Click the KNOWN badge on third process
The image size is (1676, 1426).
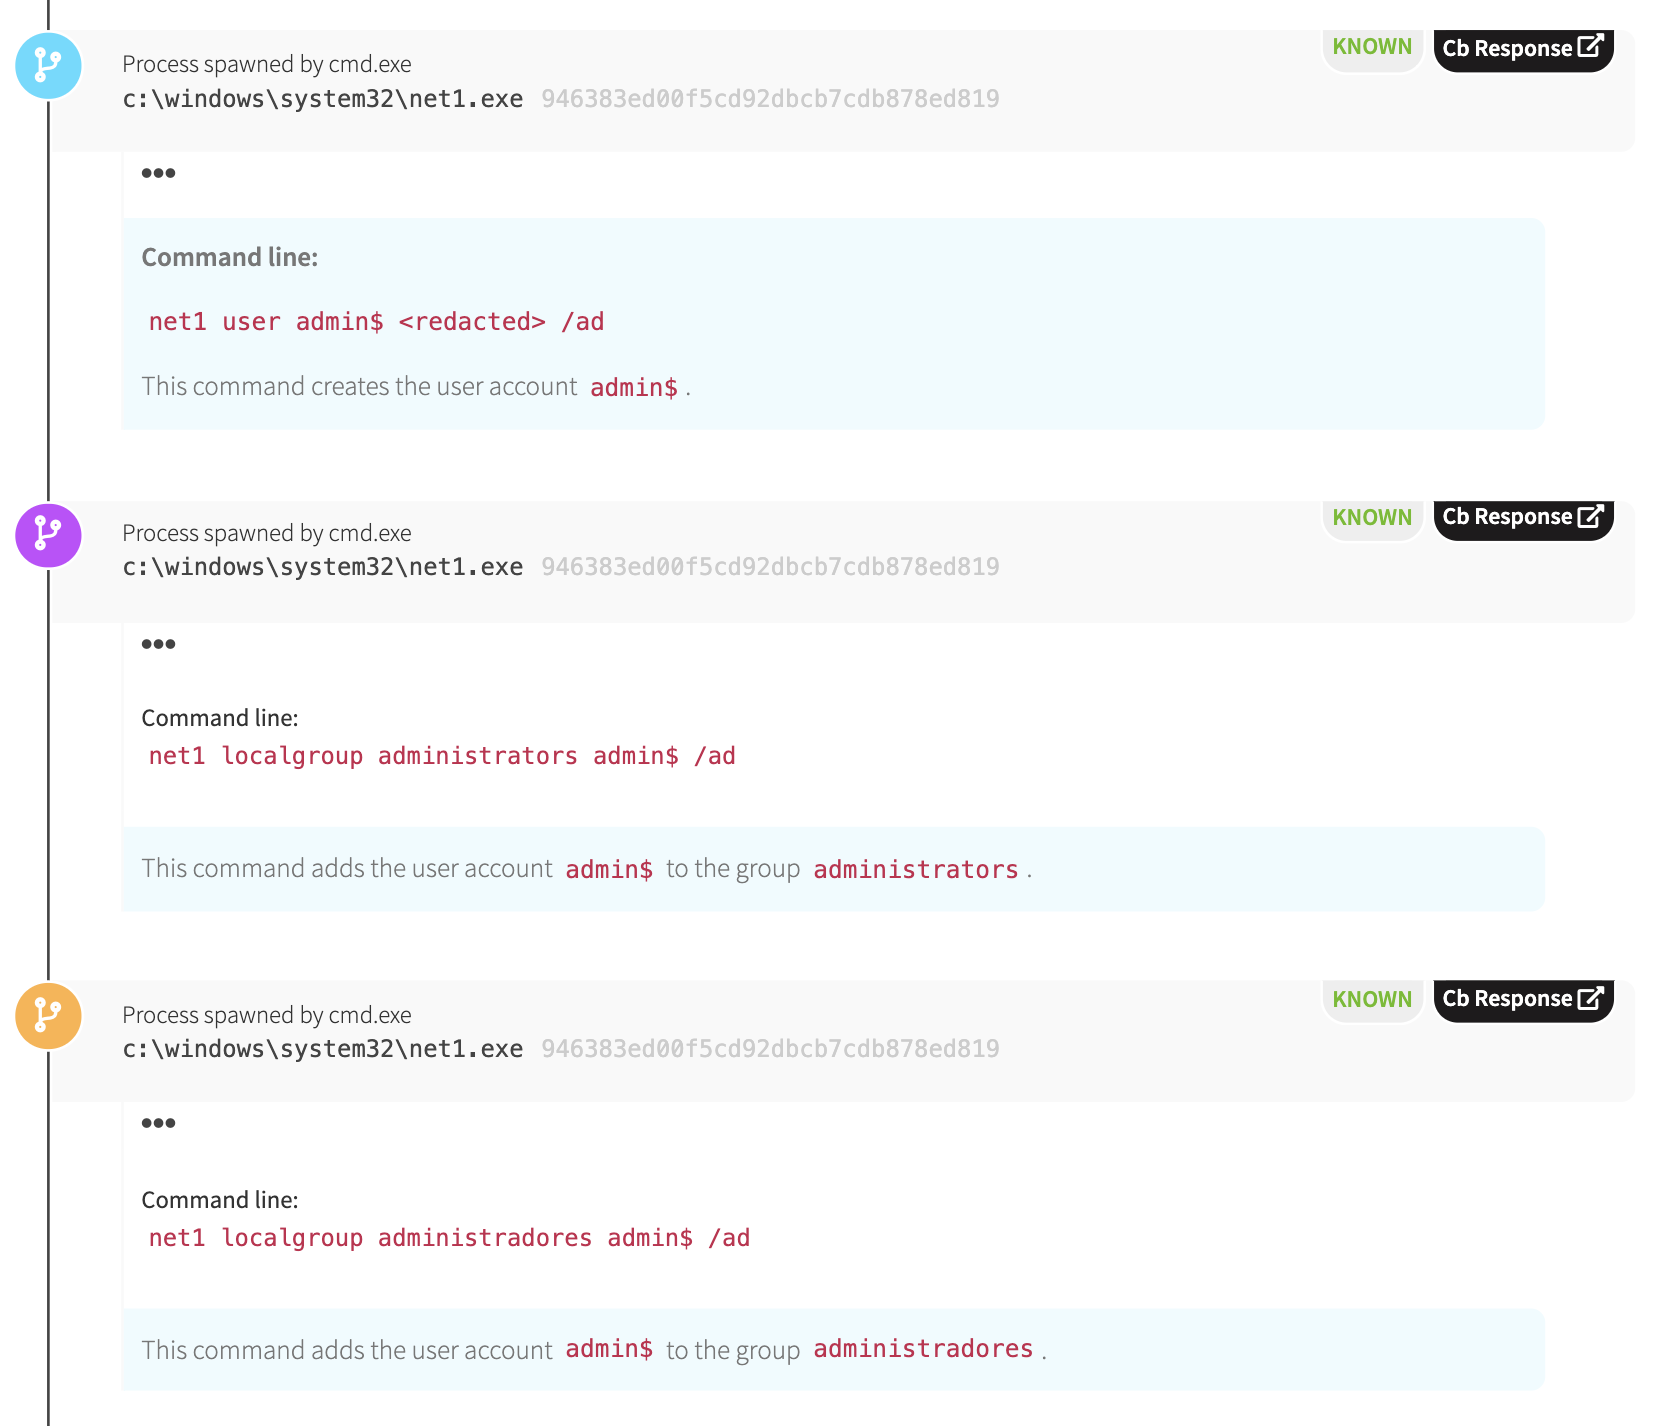click(1372, 999)
